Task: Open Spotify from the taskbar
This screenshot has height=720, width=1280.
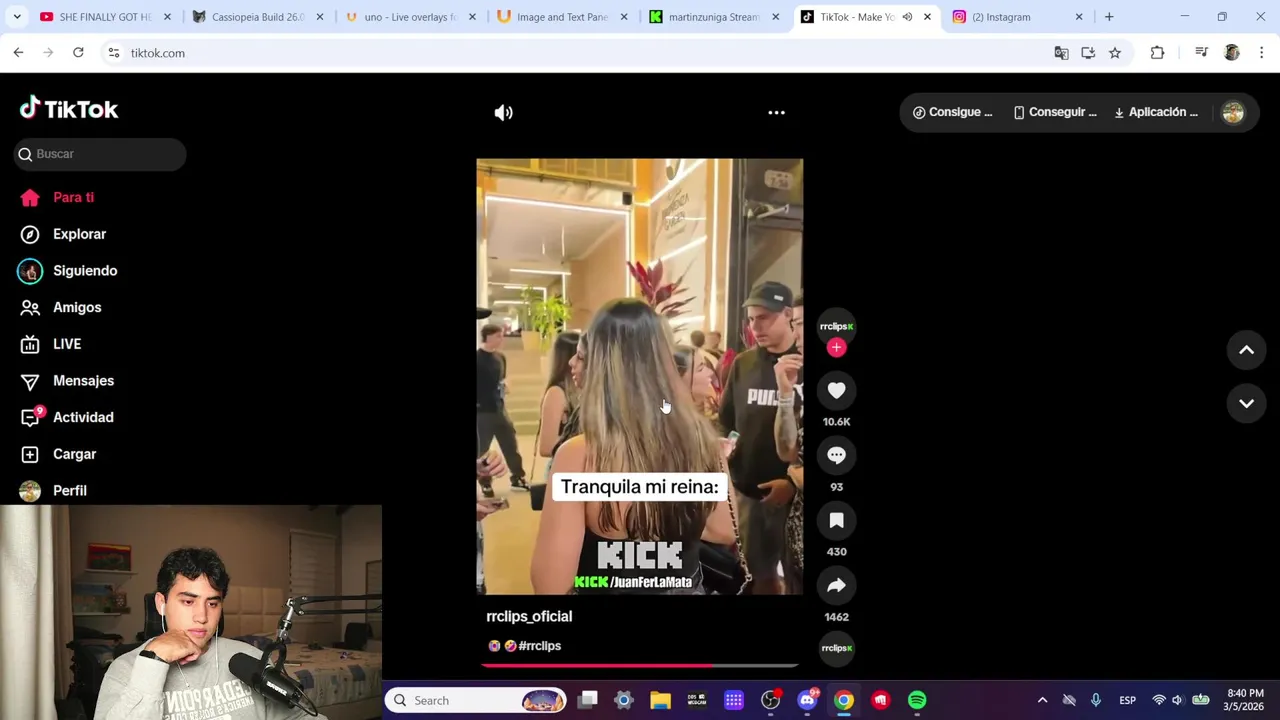Action: (917, 701)
